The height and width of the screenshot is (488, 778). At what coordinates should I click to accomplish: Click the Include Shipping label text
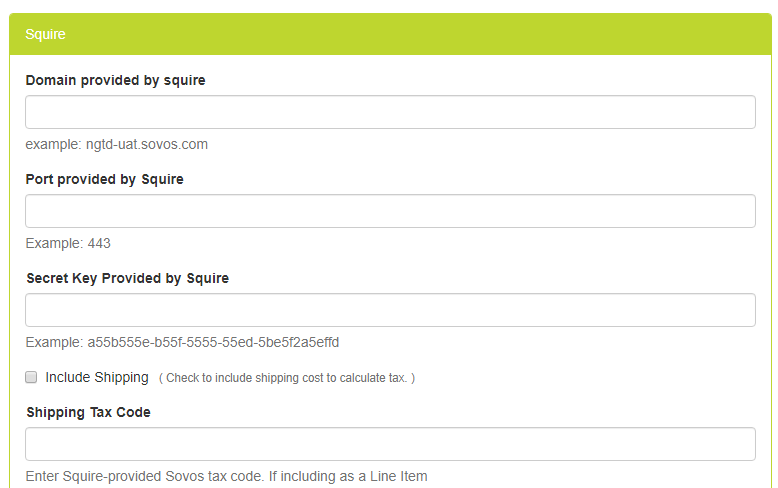click(x=97, y=377)
